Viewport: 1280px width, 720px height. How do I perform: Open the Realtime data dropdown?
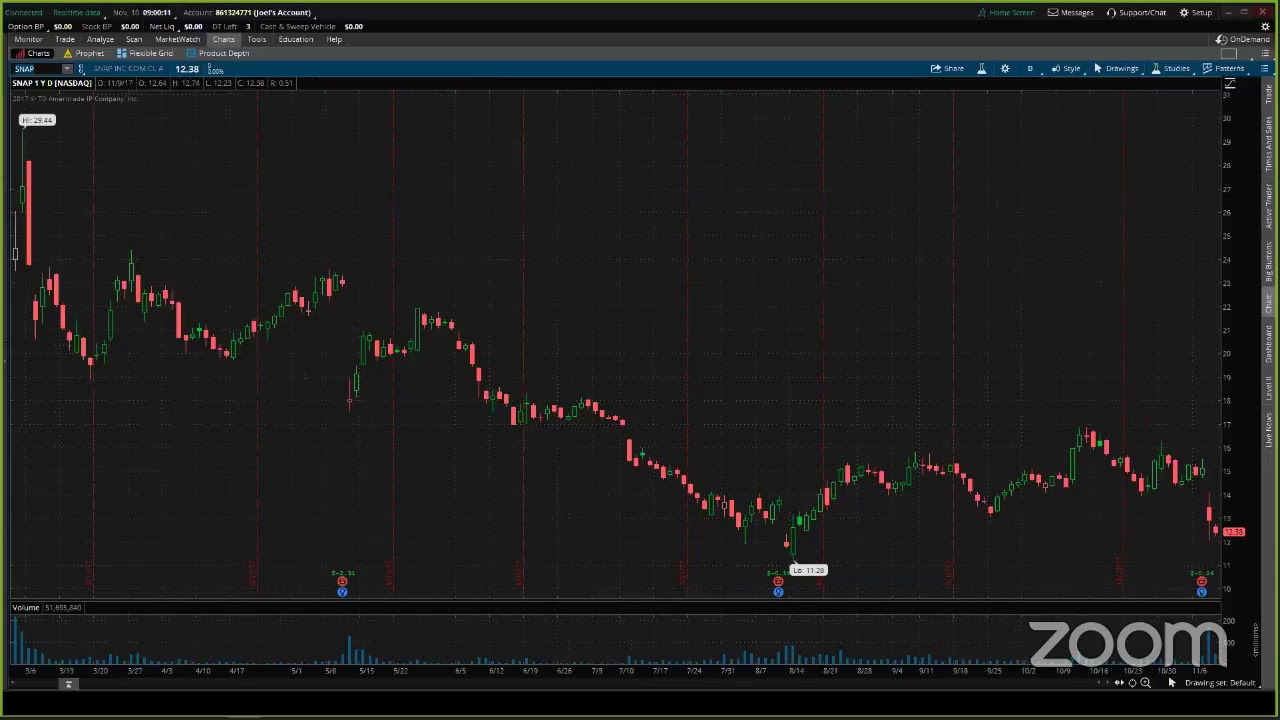tap(77, 12)
